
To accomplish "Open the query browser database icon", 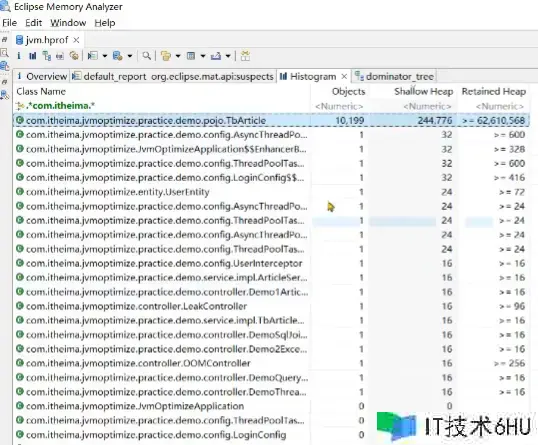I will pos(118,56).
